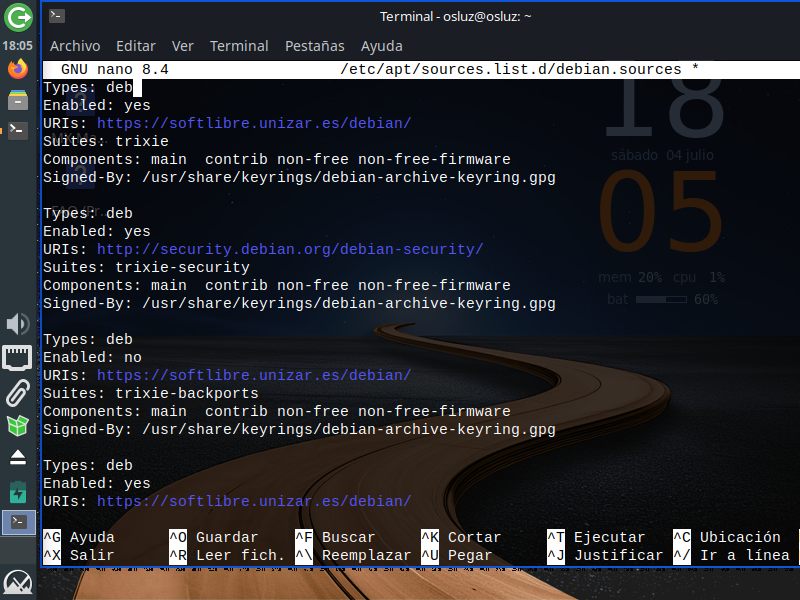Viewport: 800px width, 600px height.
Task: Click the softlibre URI above trixie-backports
Action: tap(254, 376)
